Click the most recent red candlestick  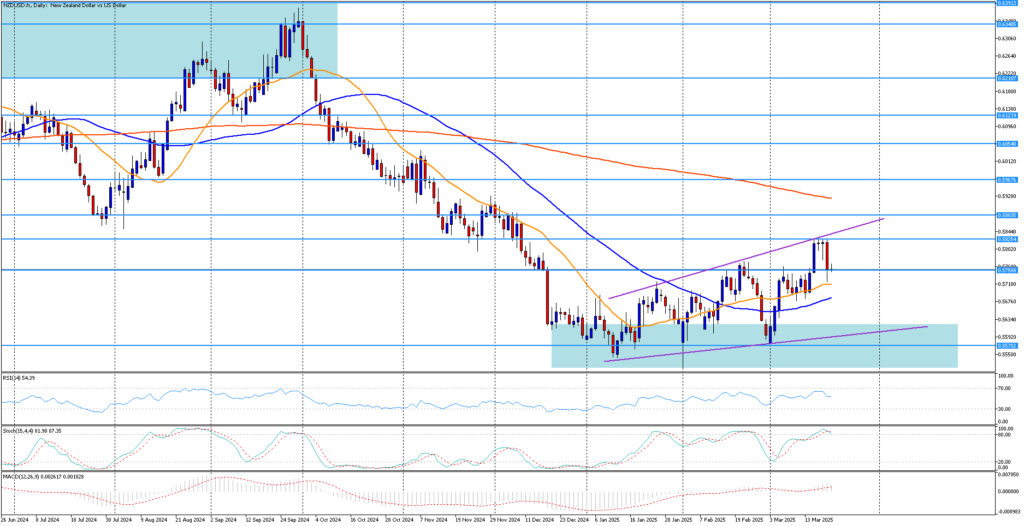point(827,255)
